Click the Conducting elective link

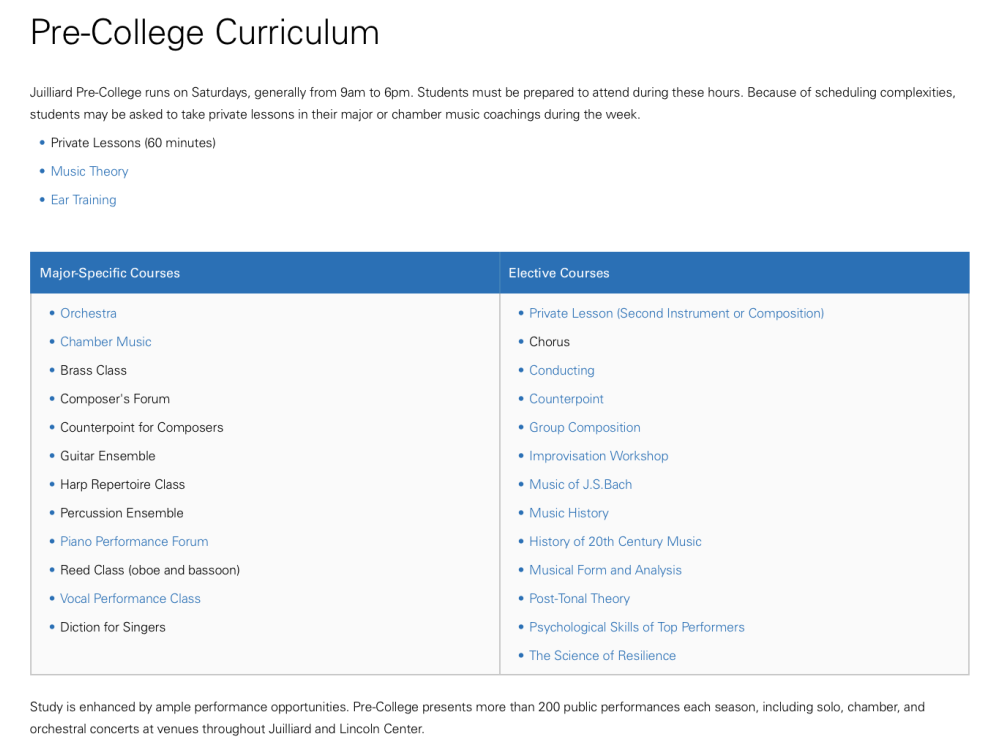(x=561, y=370)
